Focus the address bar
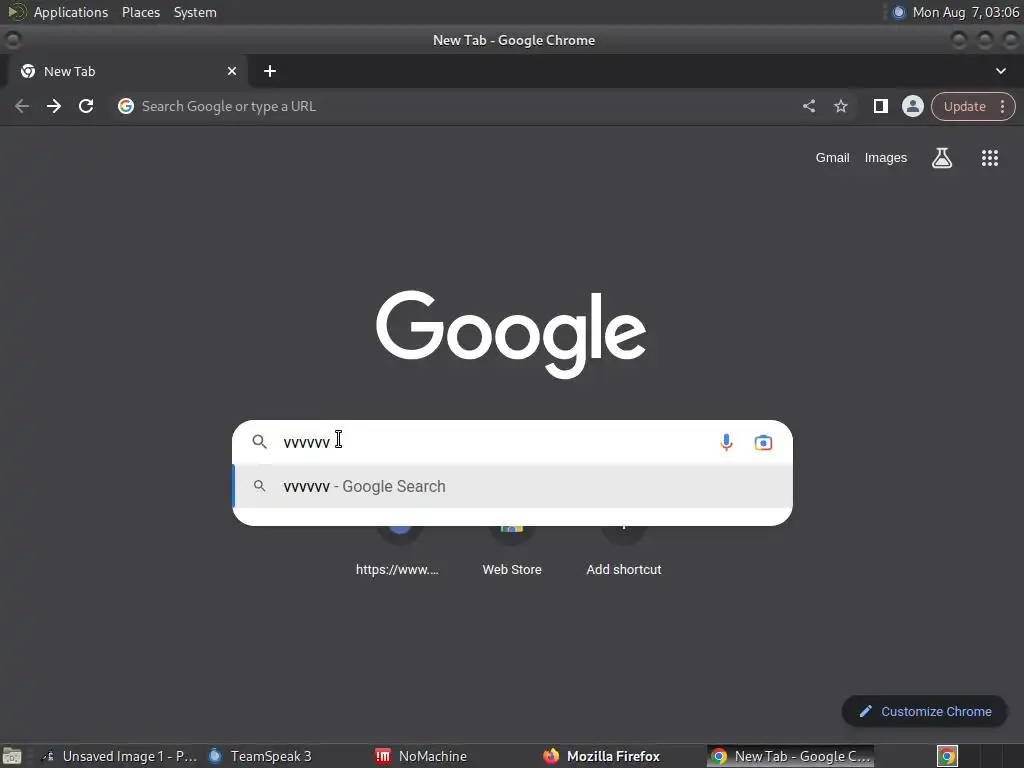1024x768 pixels. coord(457,106)
